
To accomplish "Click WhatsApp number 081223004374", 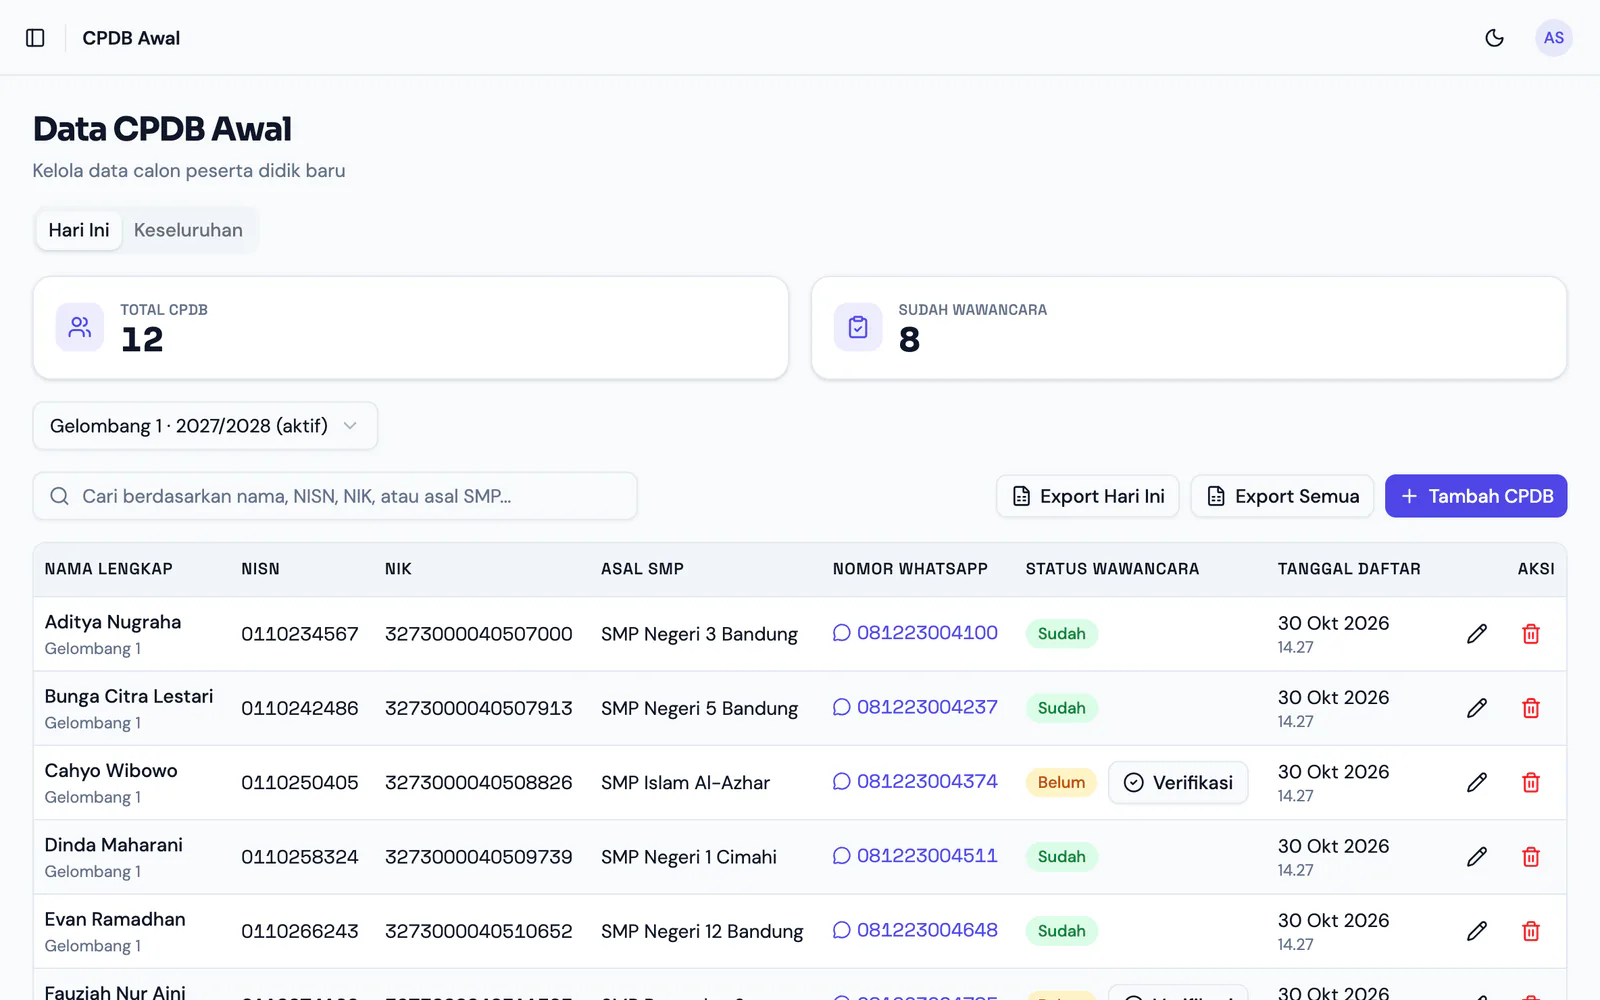I will (915, 781).
